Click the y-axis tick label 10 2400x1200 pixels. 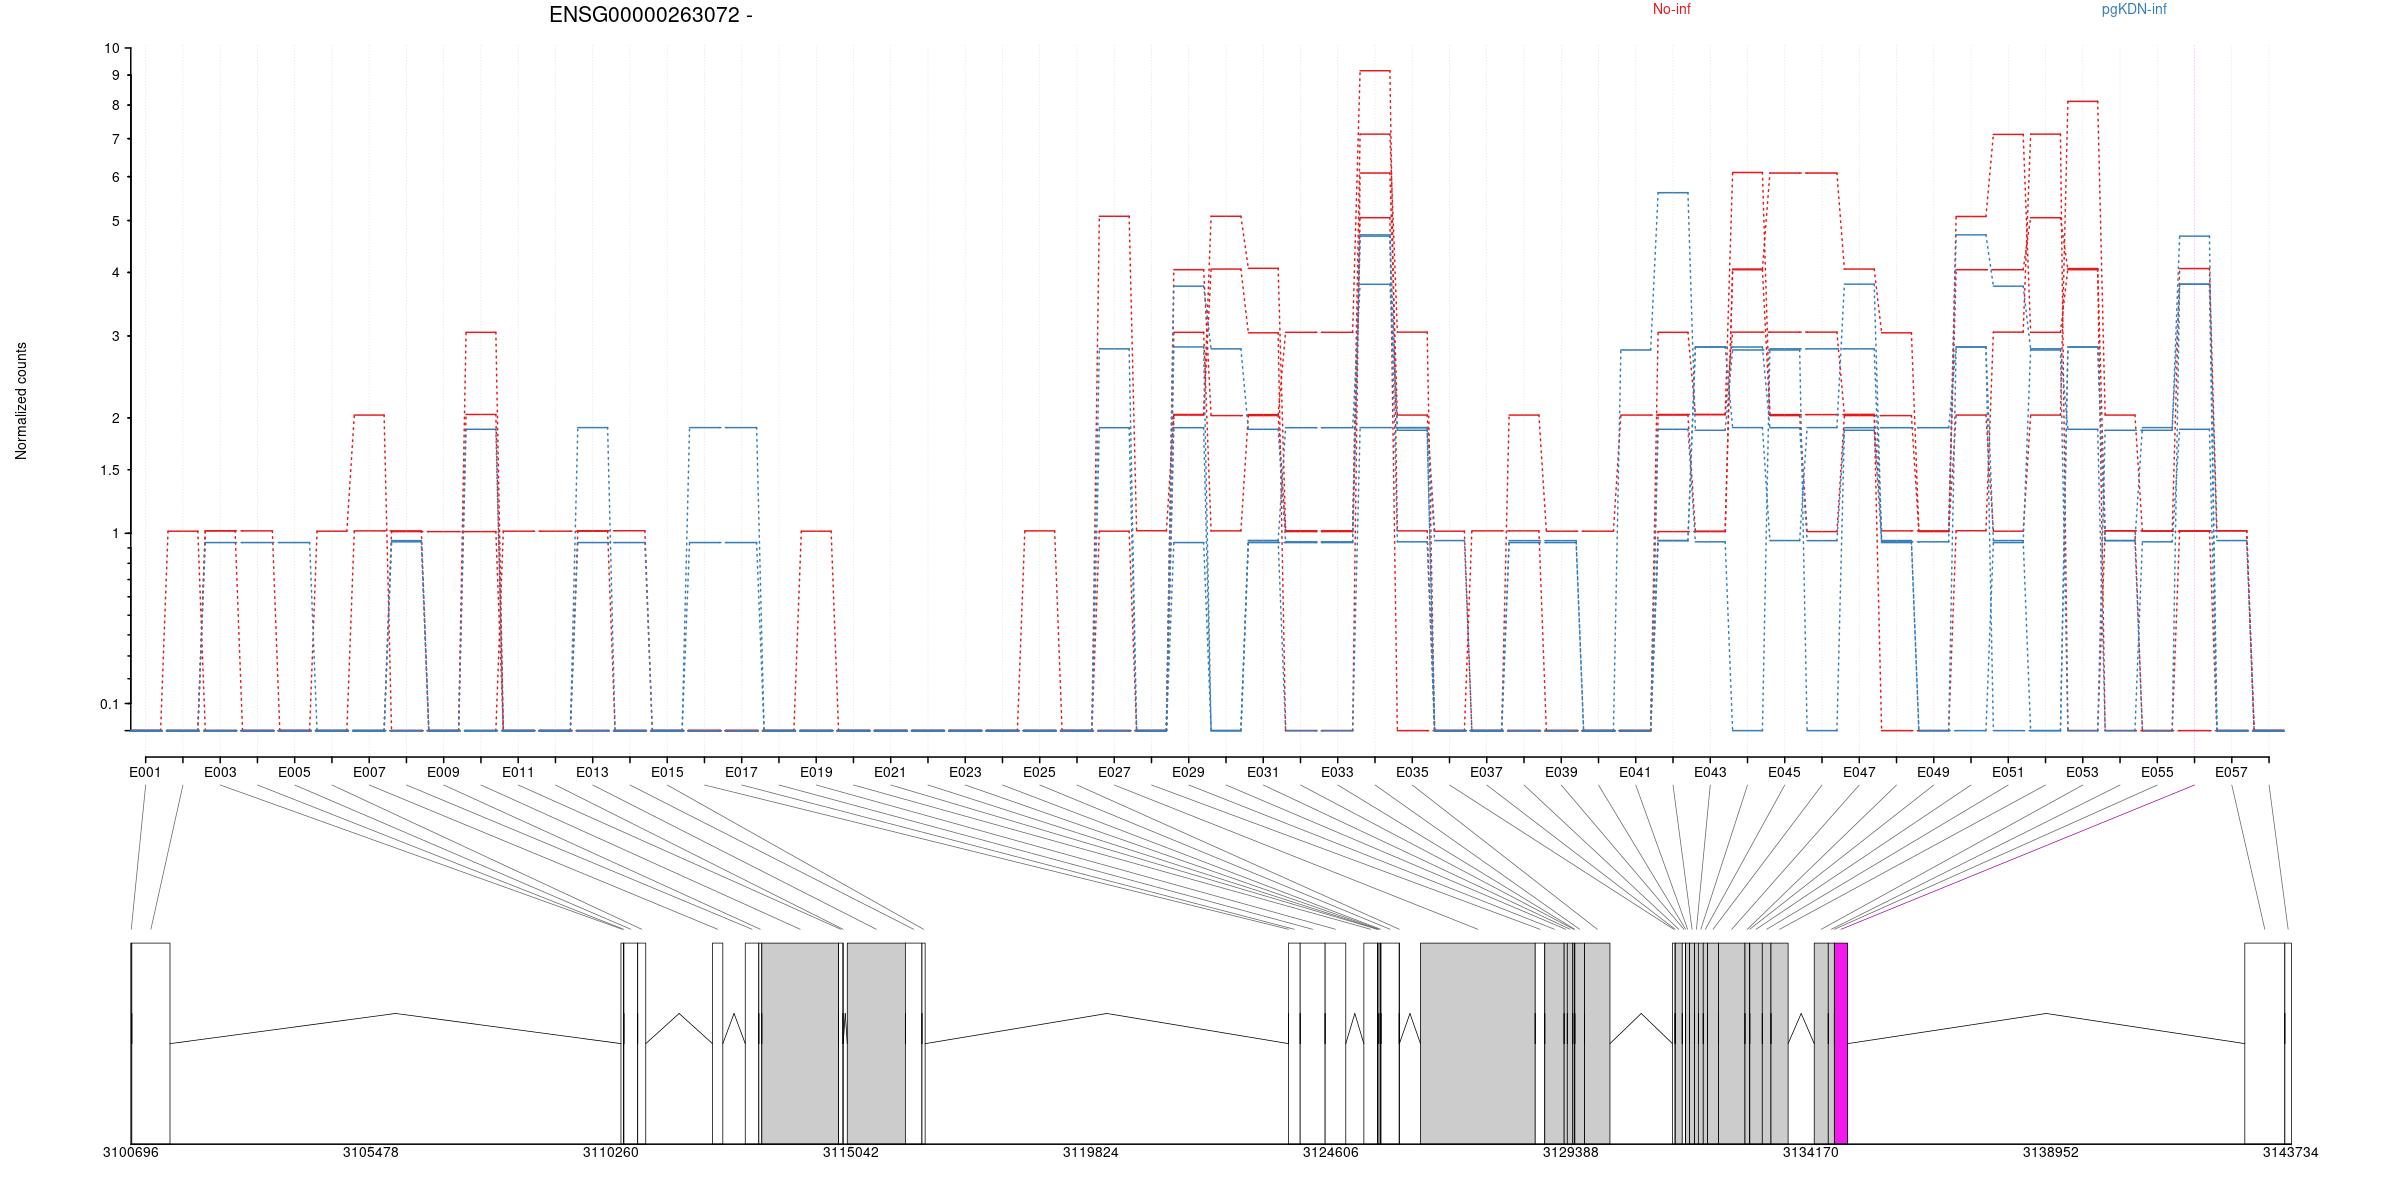click(x=111, y=48)
